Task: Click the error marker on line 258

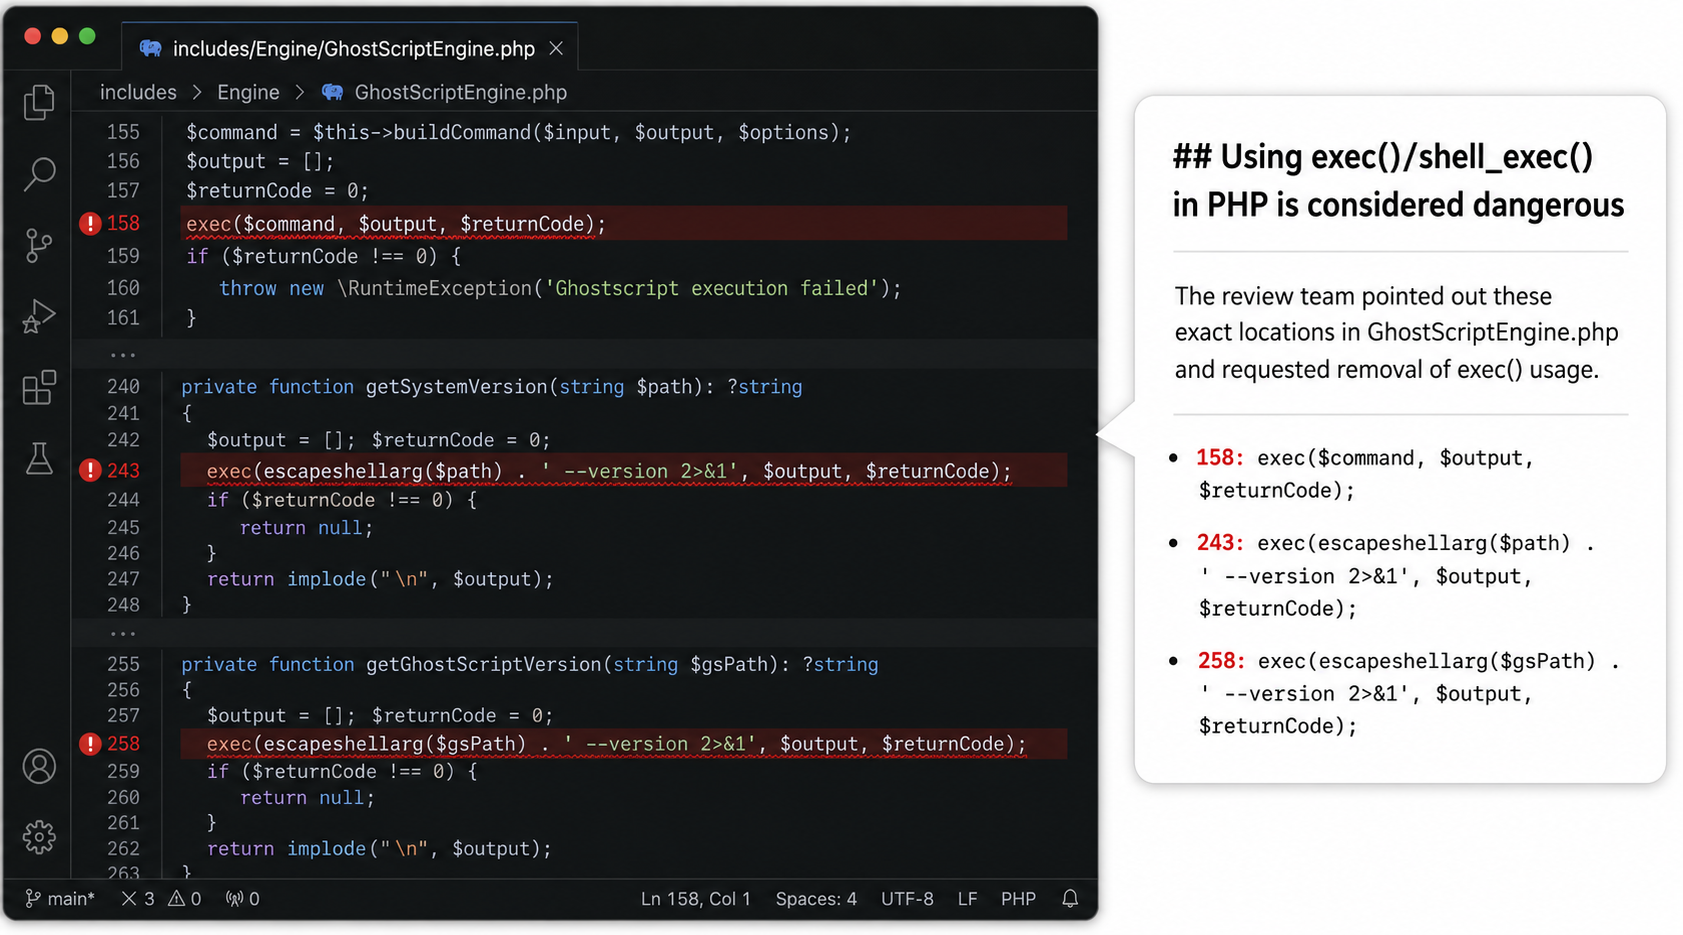Action: pos(90,744)
